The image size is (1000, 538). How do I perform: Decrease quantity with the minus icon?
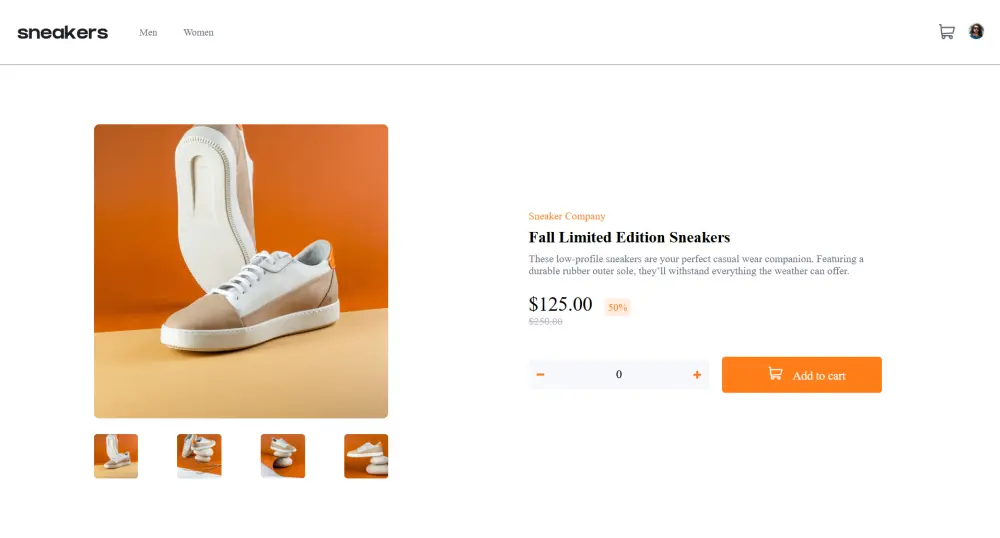pos(541,375)
